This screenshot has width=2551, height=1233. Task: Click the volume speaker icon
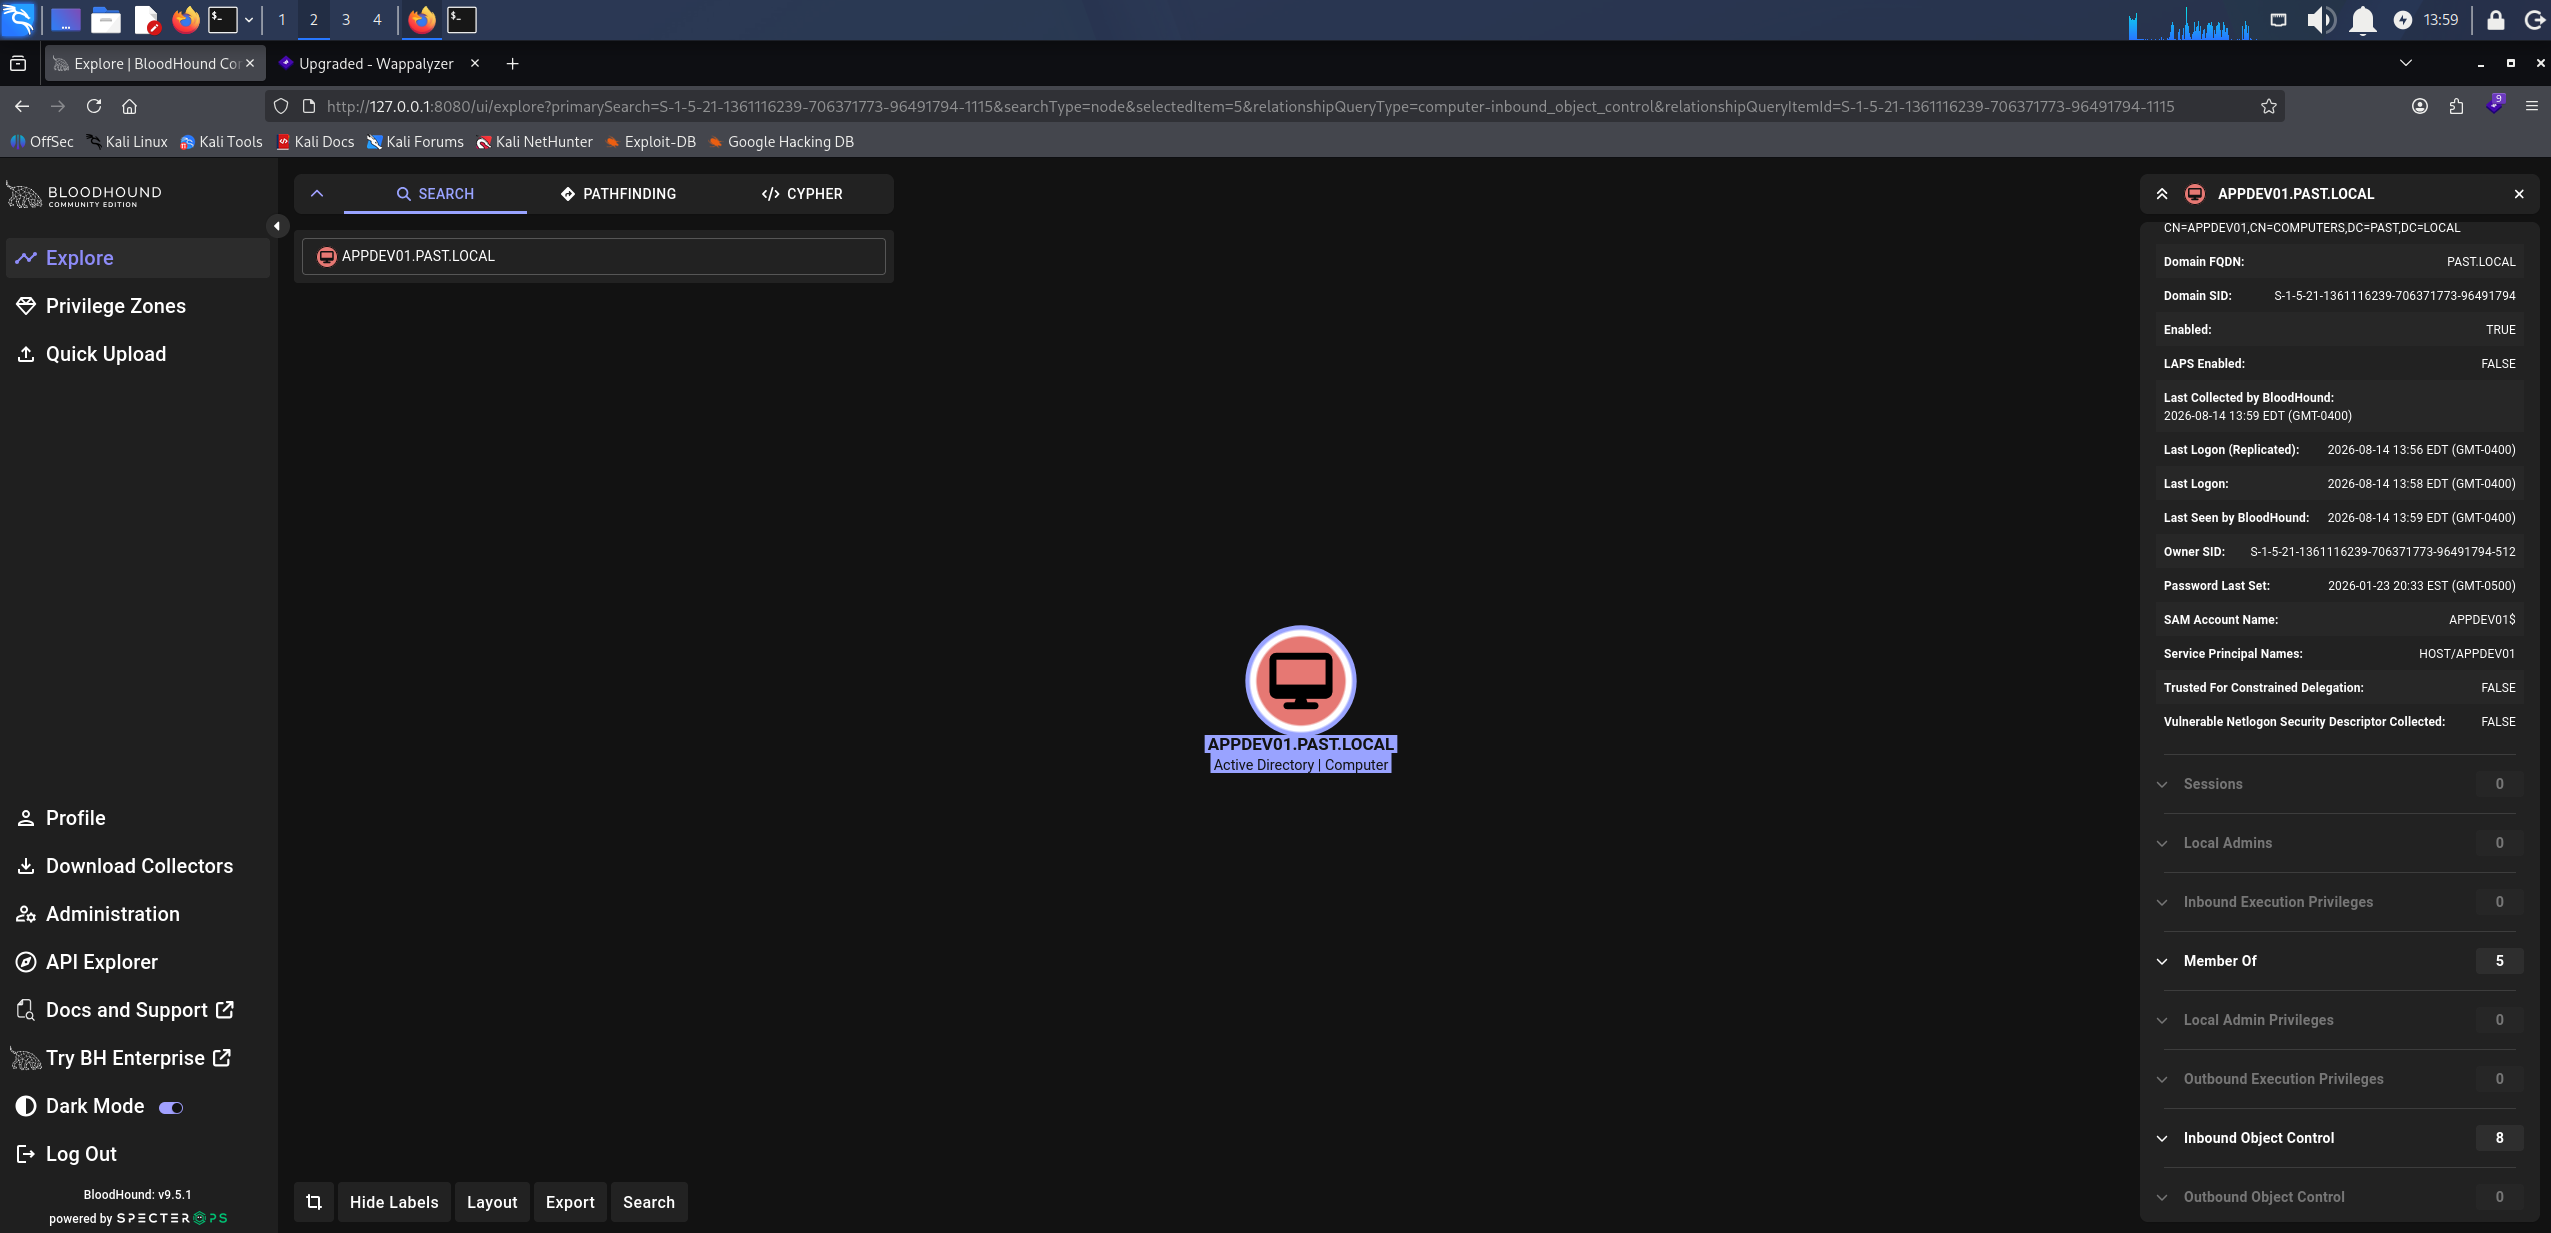2320,20
